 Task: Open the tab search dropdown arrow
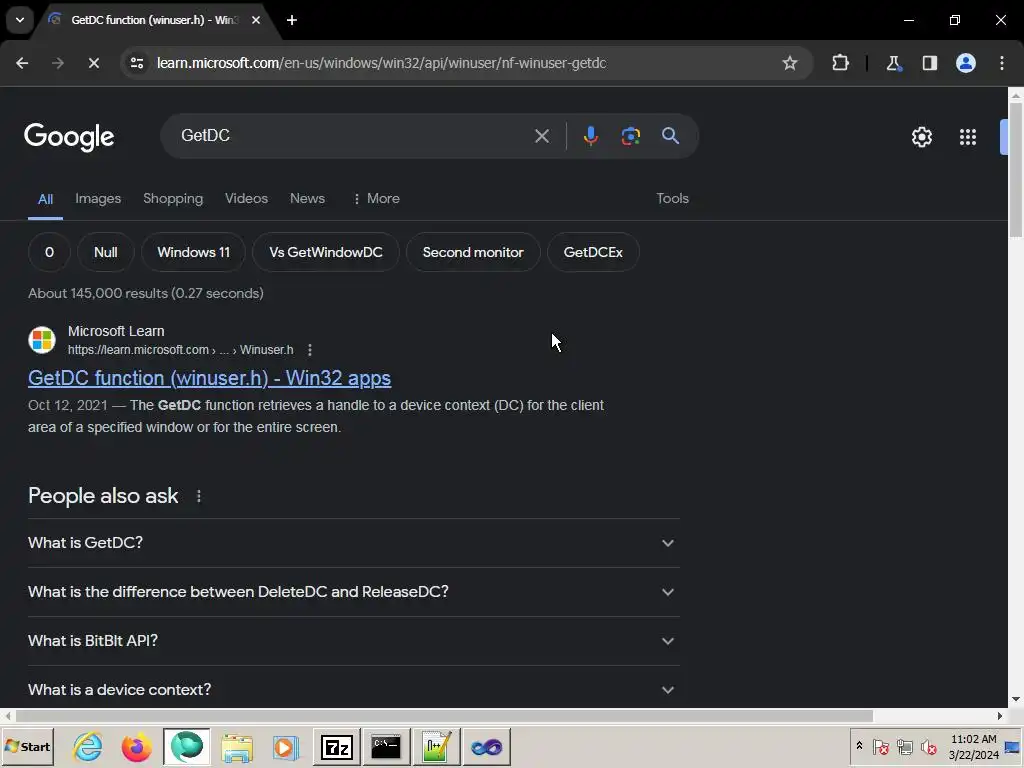coord(20,20)
